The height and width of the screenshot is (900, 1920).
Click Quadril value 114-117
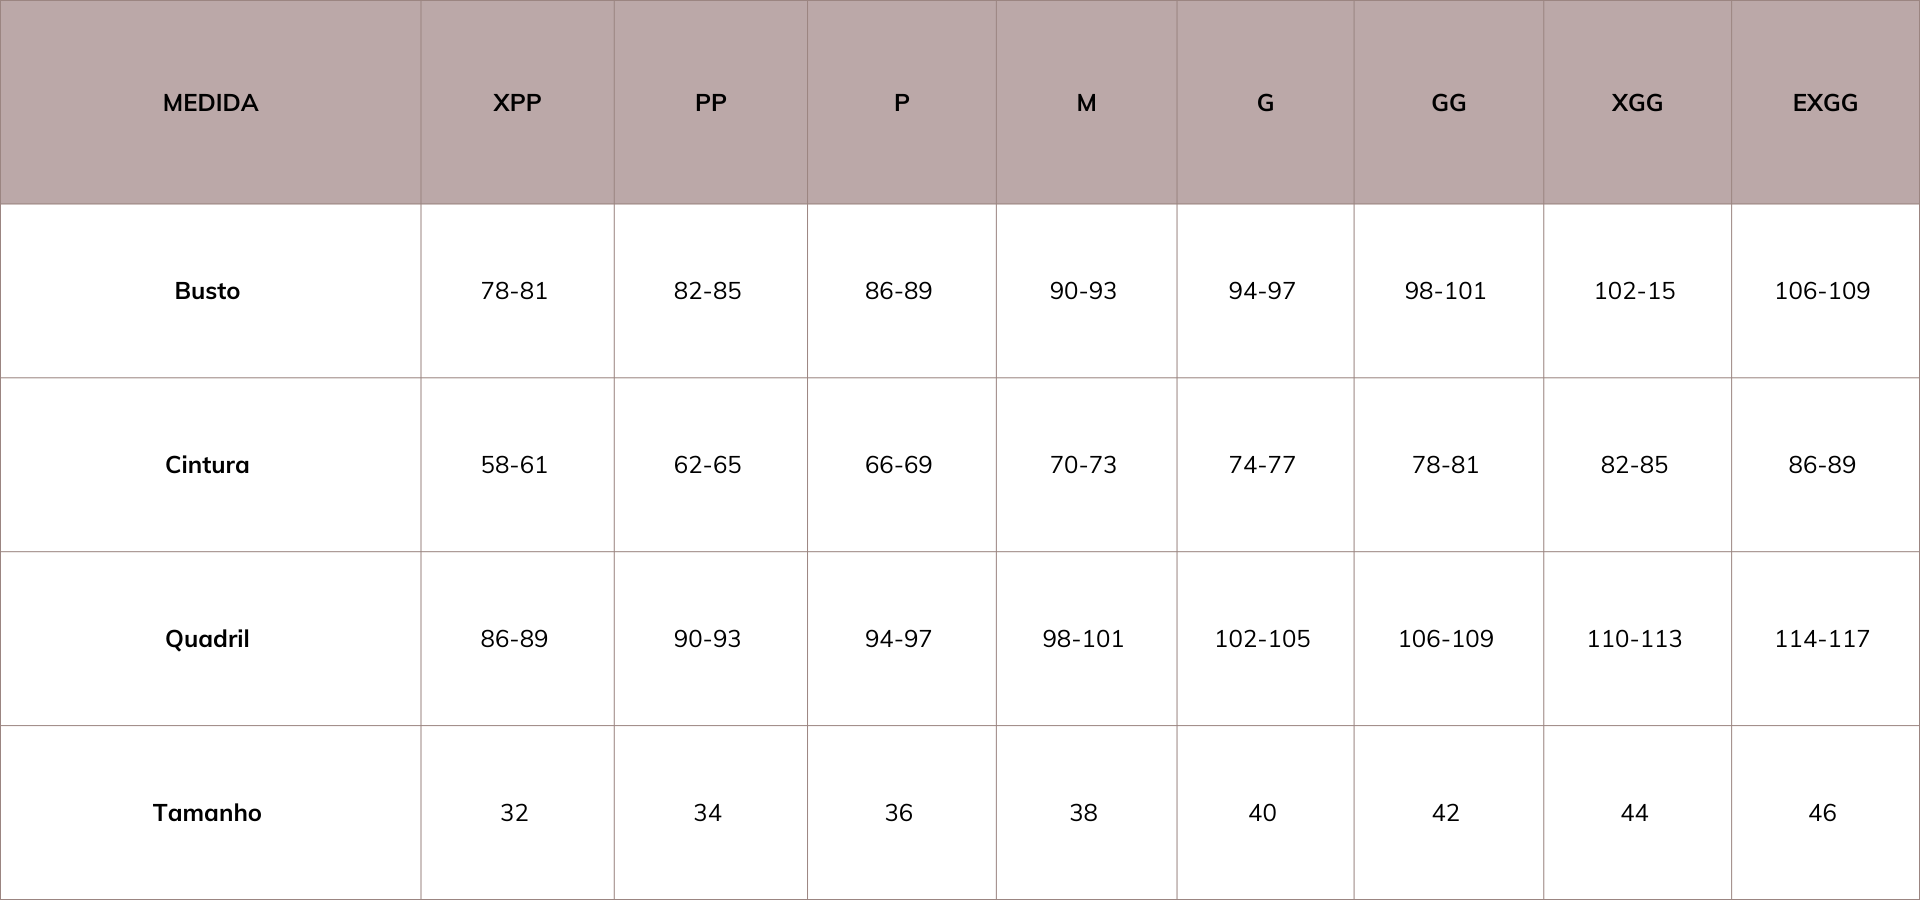tap(1822, 639)
